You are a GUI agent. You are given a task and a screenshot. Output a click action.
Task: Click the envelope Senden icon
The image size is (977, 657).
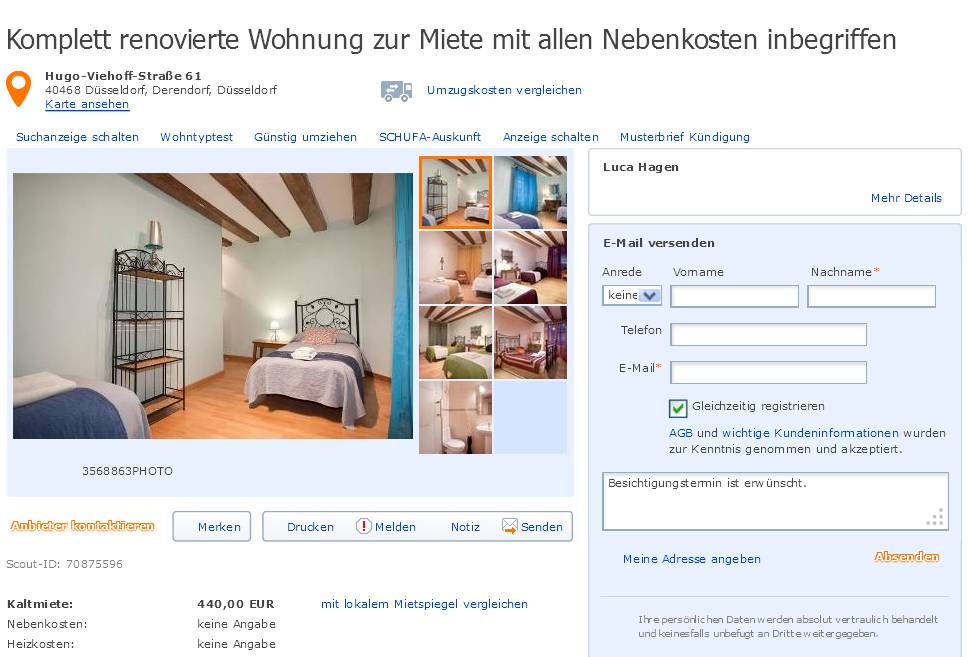point(509,526)
